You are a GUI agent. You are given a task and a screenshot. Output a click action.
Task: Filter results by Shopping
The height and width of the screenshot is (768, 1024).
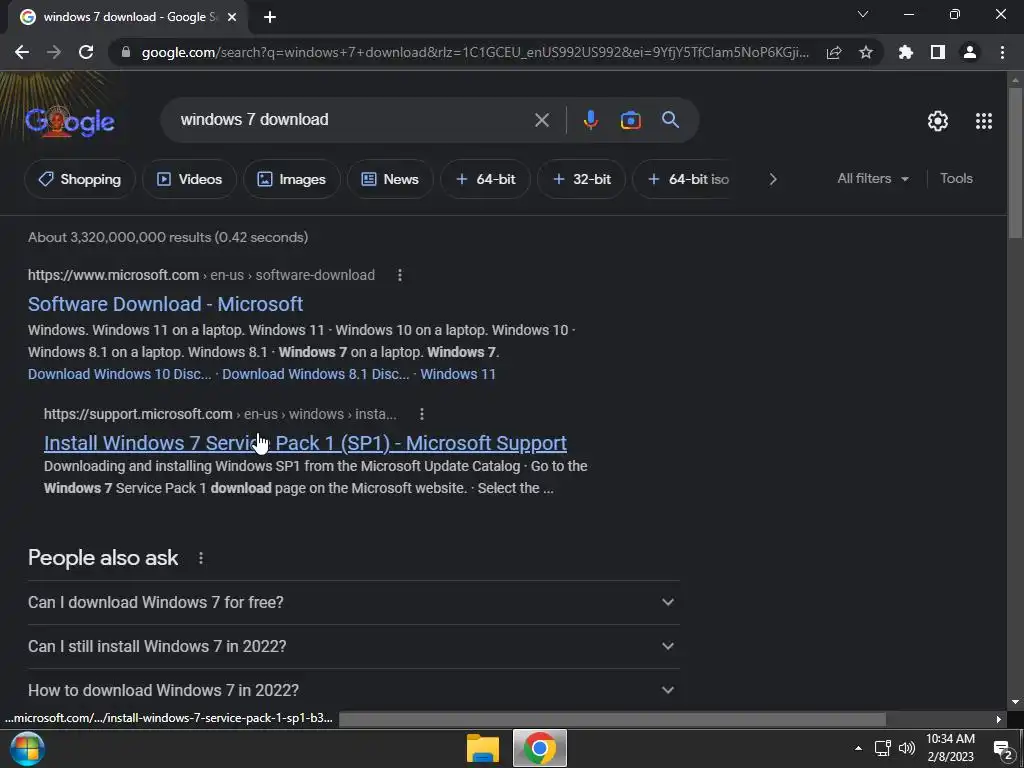[x=80, y=179]
